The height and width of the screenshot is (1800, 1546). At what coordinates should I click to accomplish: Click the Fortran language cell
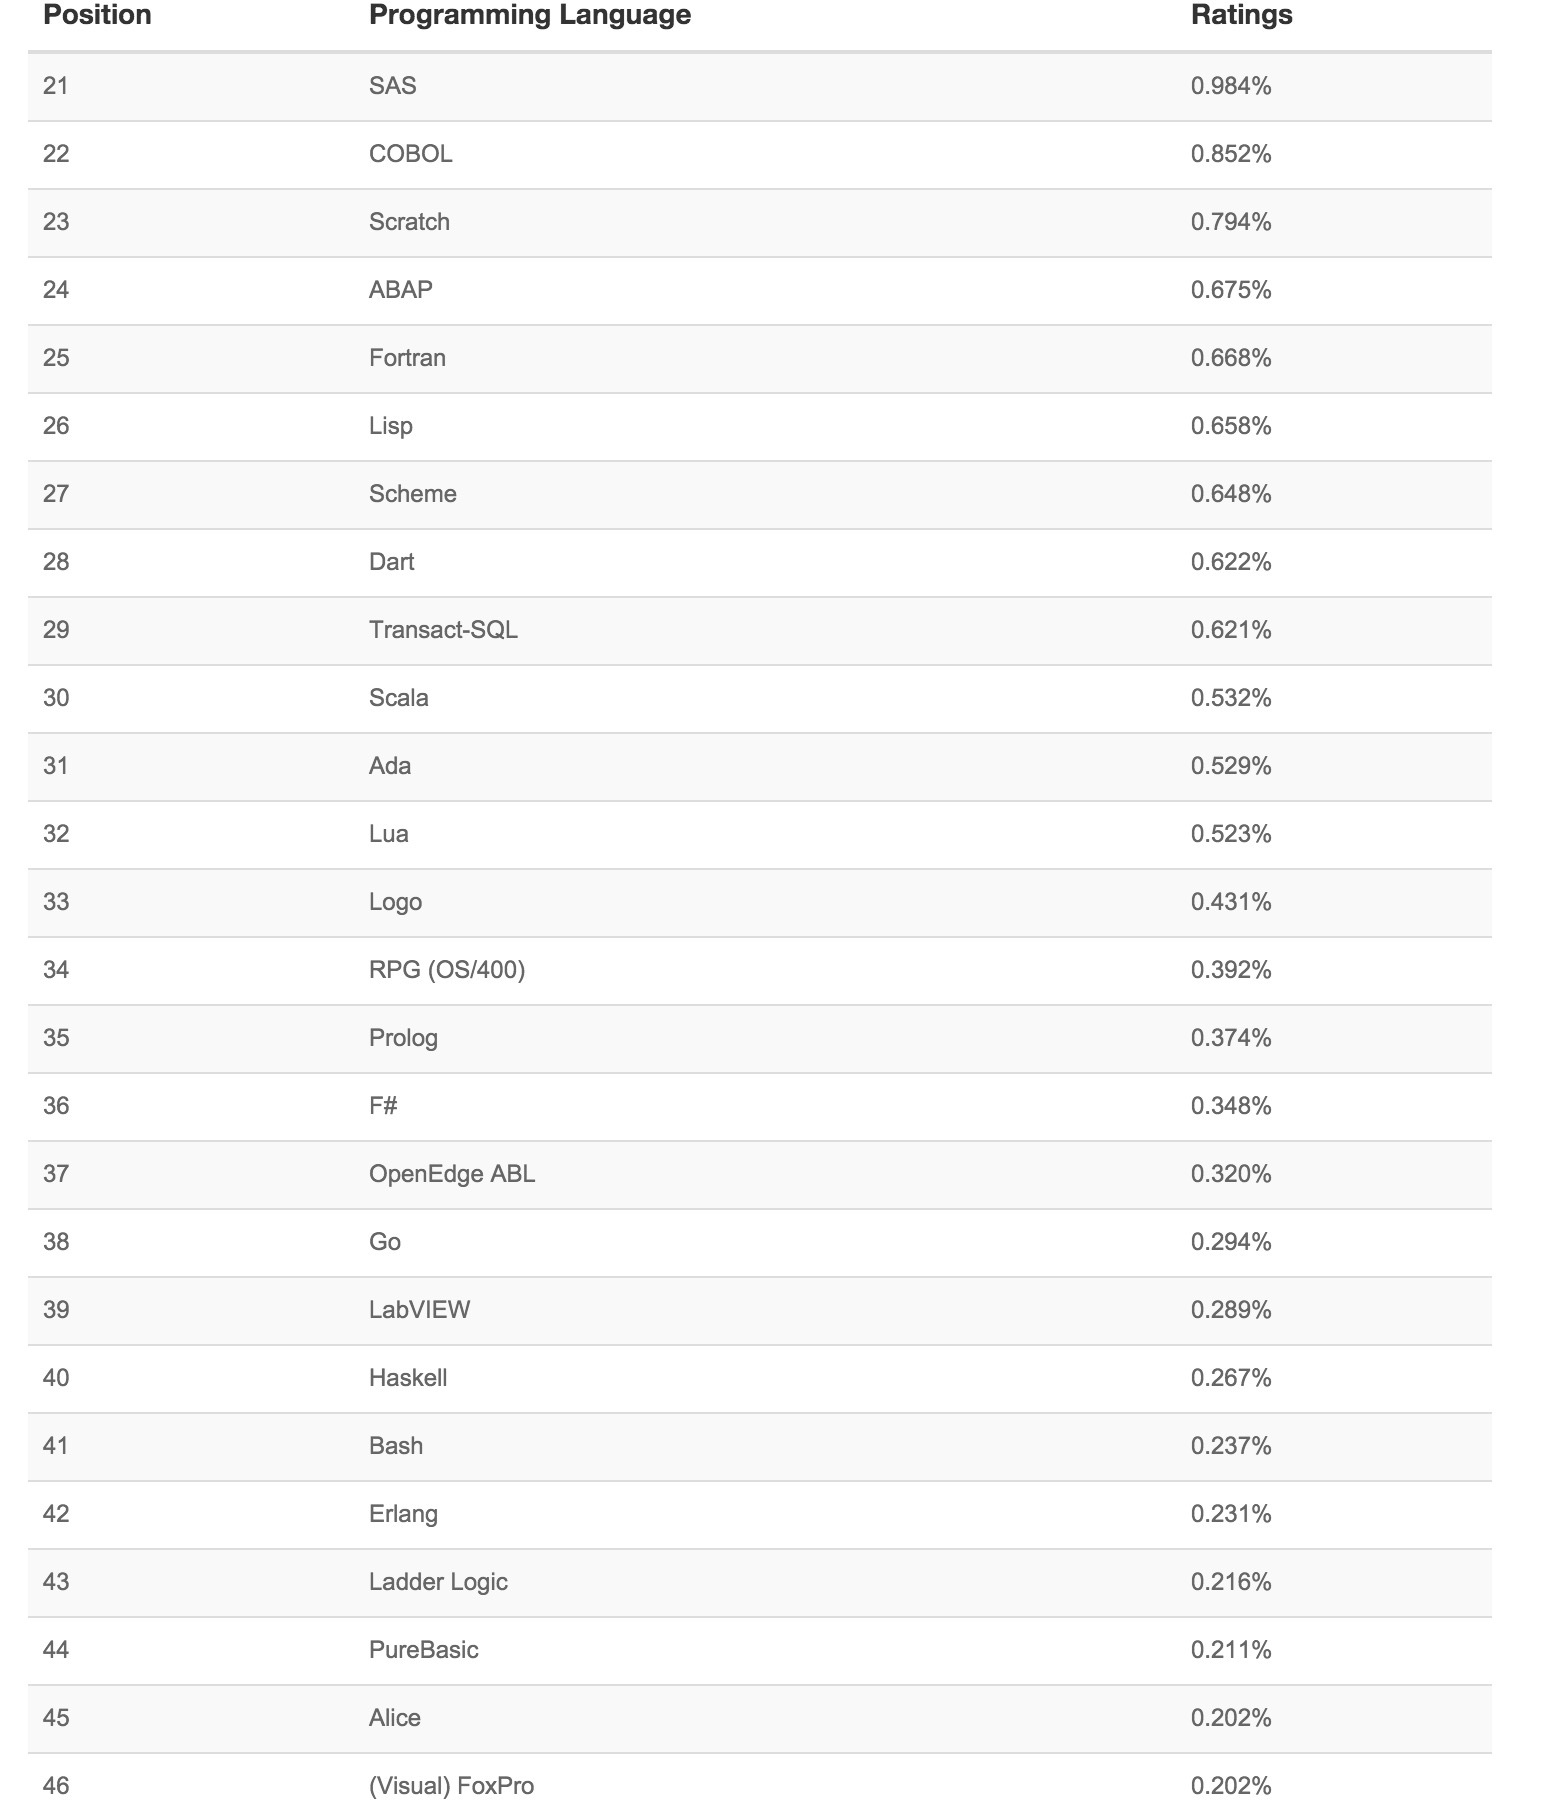pyautogui.click(x=407, y=358)
